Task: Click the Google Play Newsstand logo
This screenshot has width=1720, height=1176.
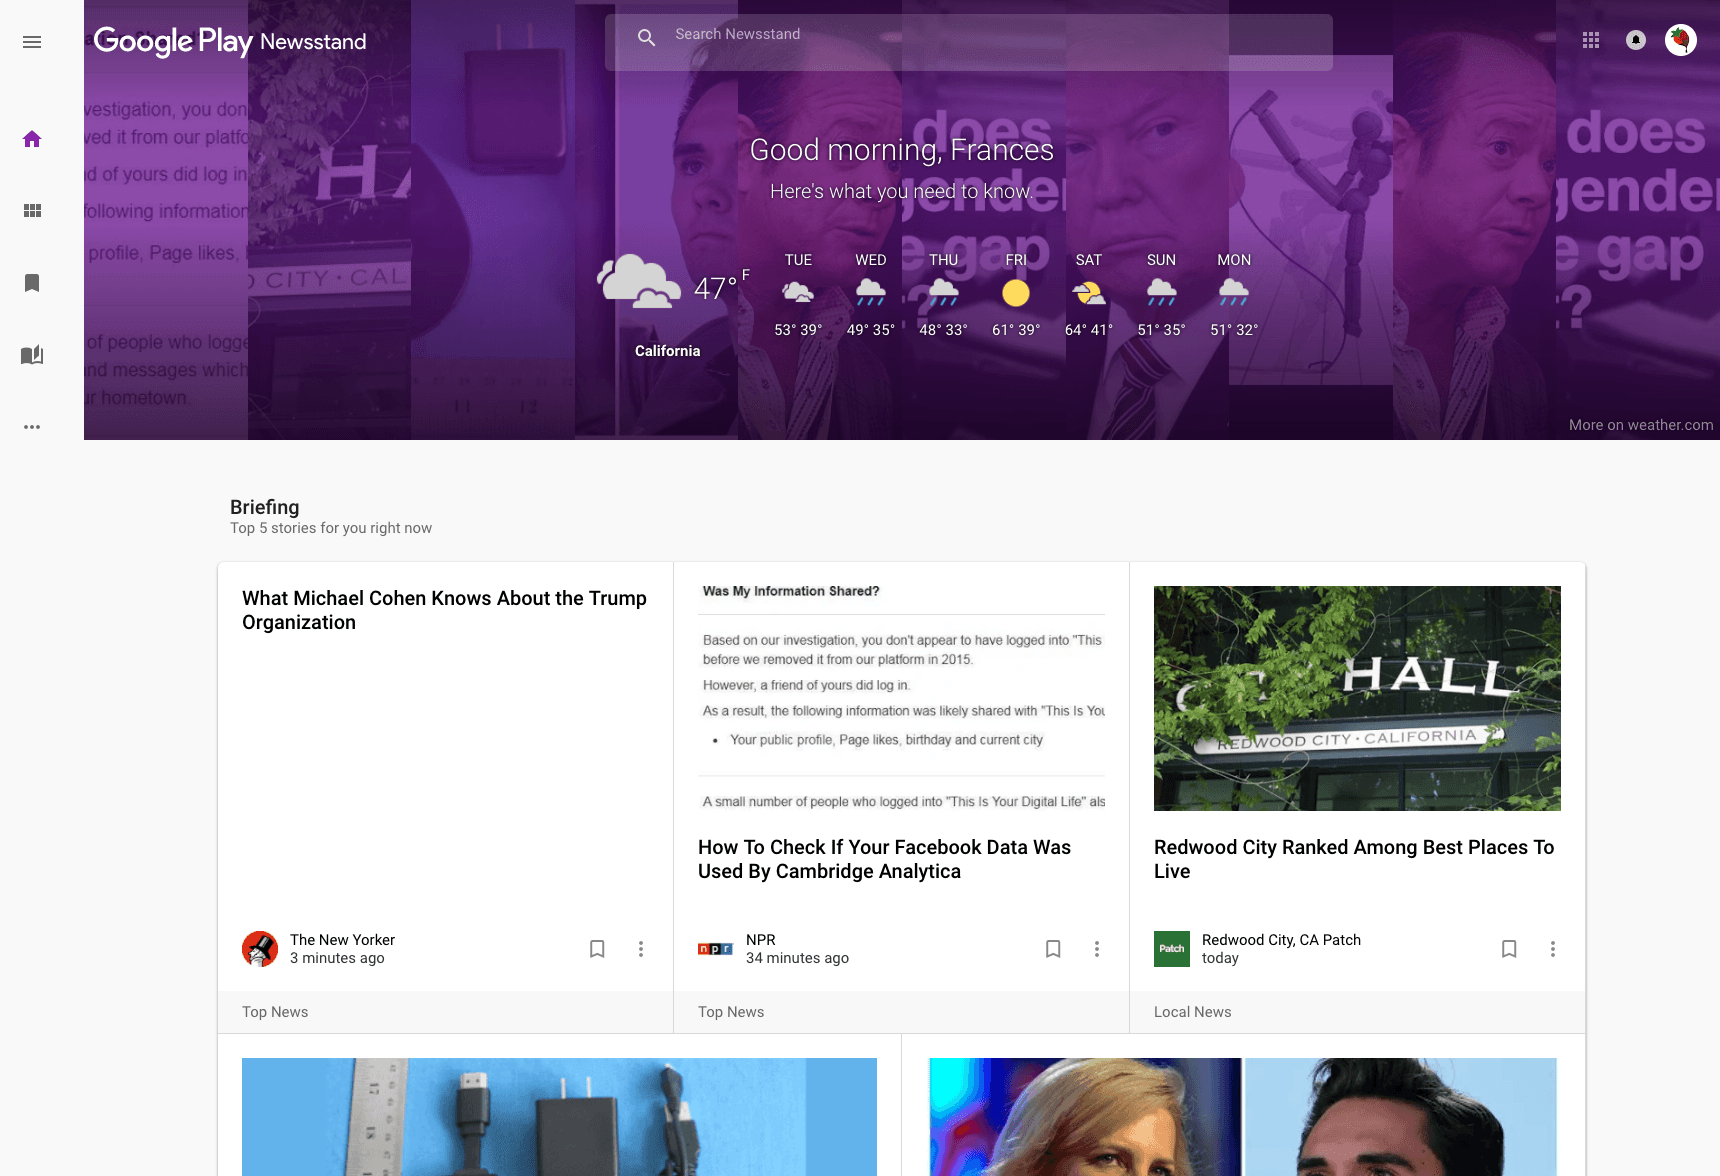Action: click(x=230, y=41)
